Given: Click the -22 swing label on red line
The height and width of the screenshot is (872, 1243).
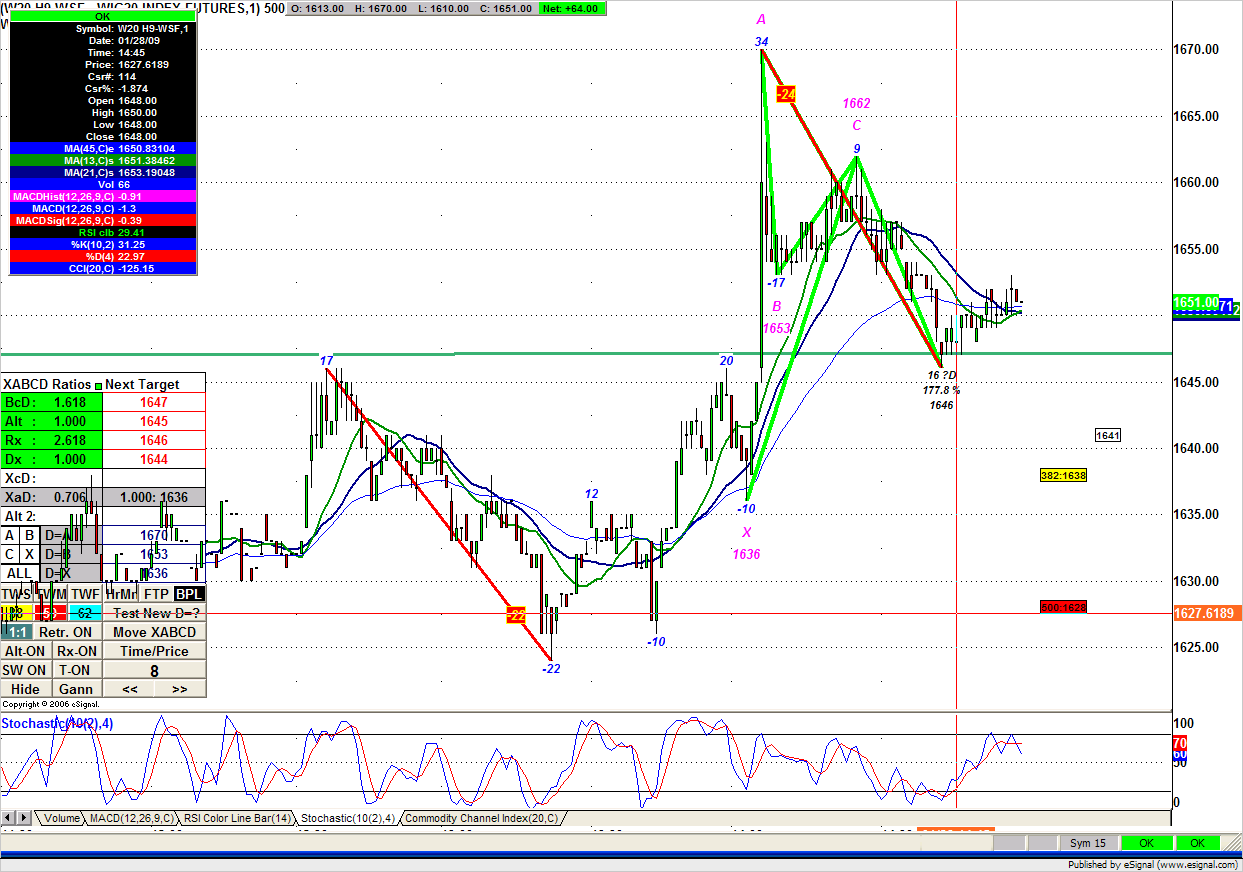Looking at the screenshot, I should (516, 616).
